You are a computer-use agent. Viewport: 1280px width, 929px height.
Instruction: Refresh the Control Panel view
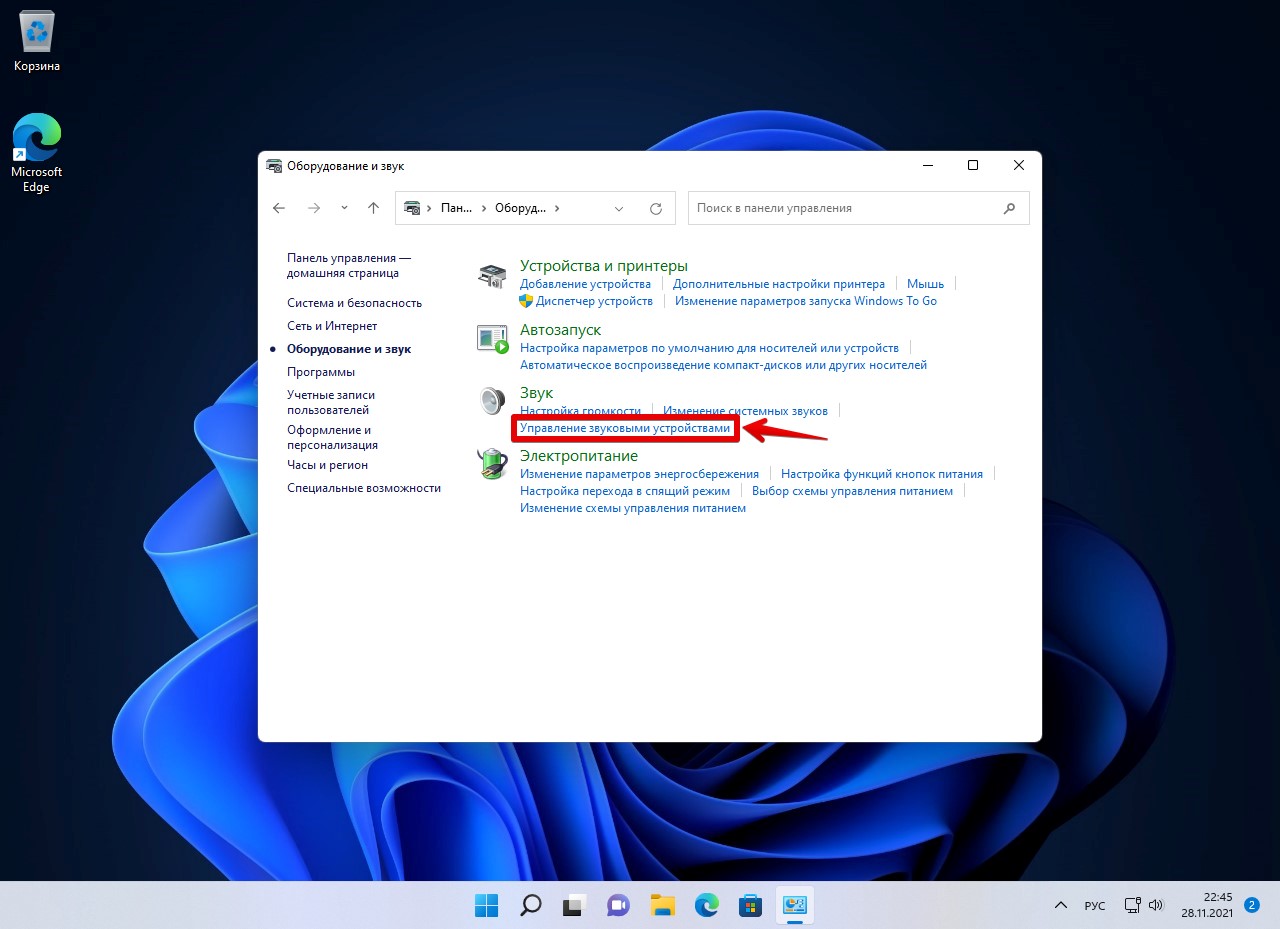(x=656, y=208)
